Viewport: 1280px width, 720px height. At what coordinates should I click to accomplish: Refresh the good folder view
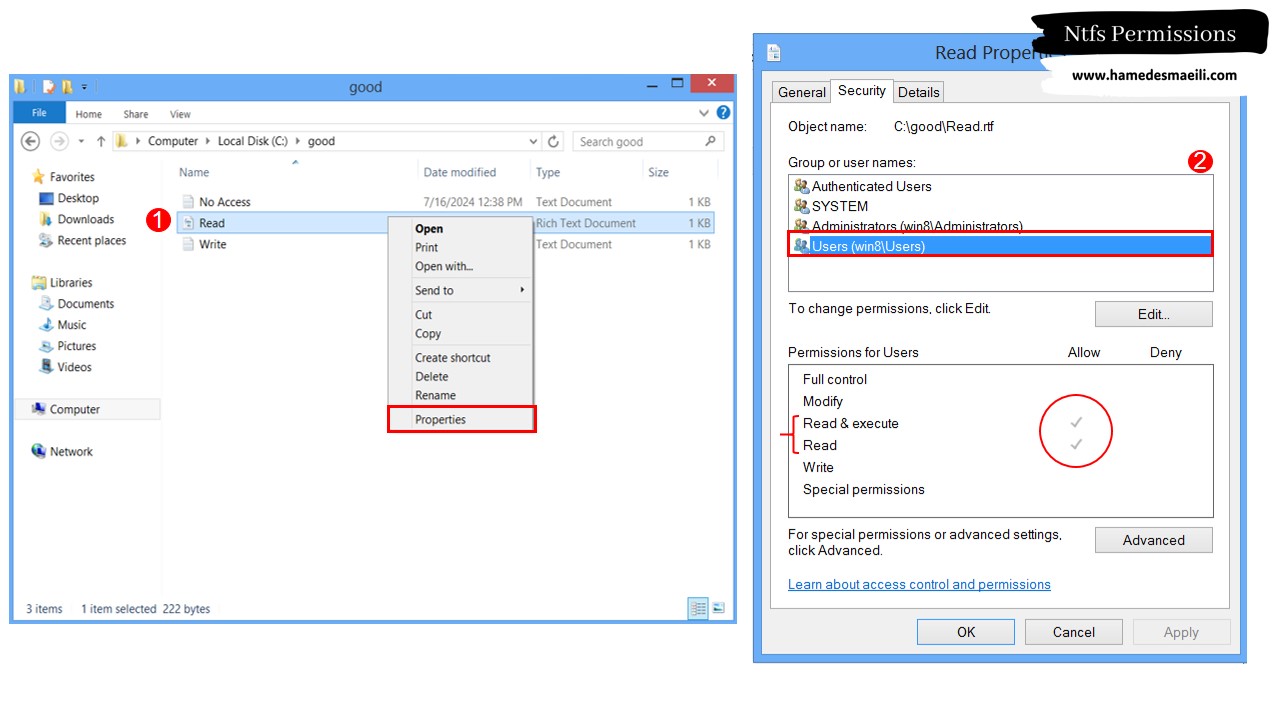554,141
